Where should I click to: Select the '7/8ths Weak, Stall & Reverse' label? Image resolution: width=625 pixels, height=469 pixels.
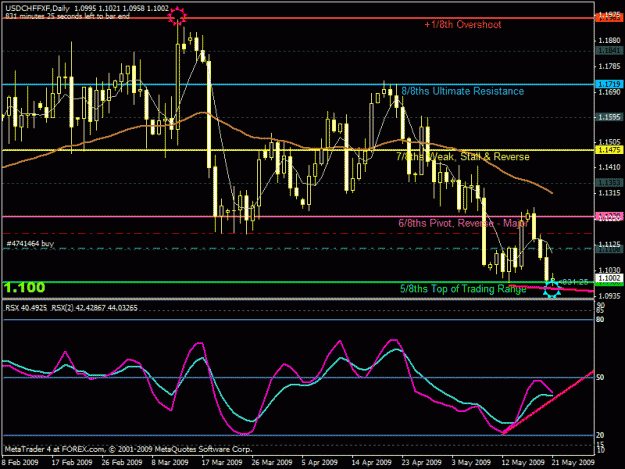(463, 157)
